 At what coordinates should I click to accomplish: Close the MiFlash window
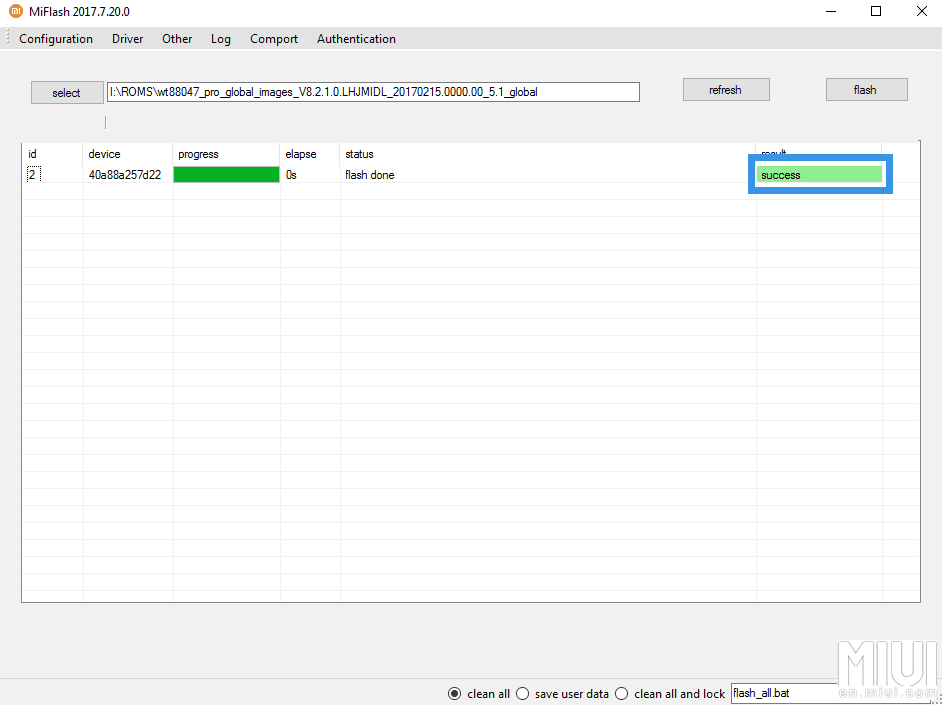[x=921, y=11]
